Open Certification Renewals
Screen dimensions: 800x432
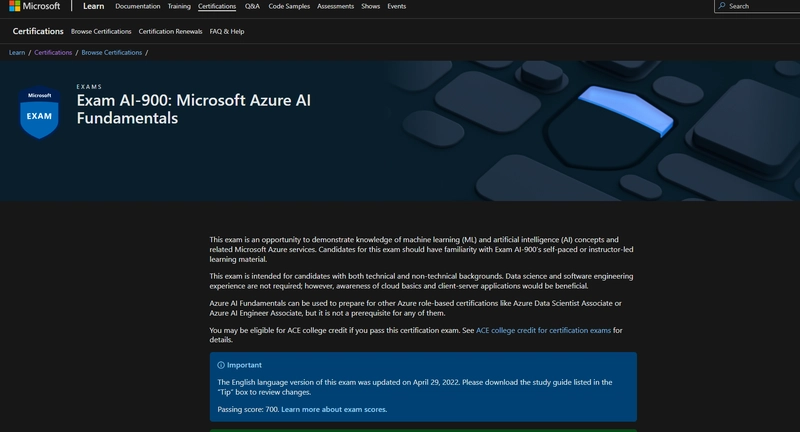[170, 31]
